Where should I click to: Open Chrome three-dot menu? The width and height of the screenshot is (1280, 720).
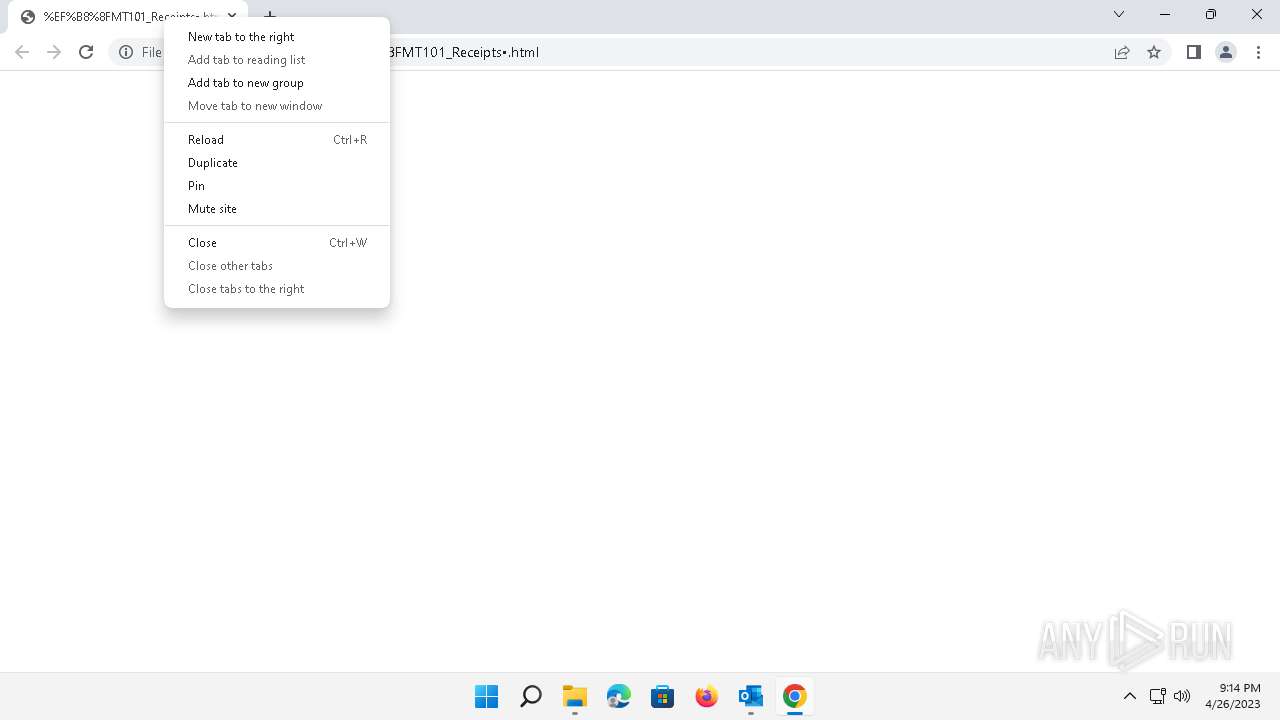point(1258,52)
